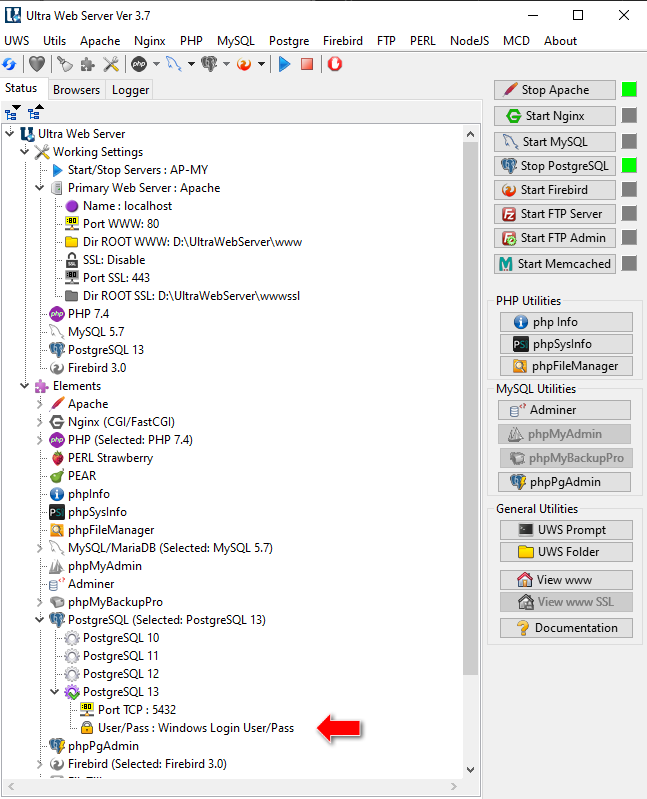Expand the Apache element node
Viewport: 647px width, 799px height.
40,404
